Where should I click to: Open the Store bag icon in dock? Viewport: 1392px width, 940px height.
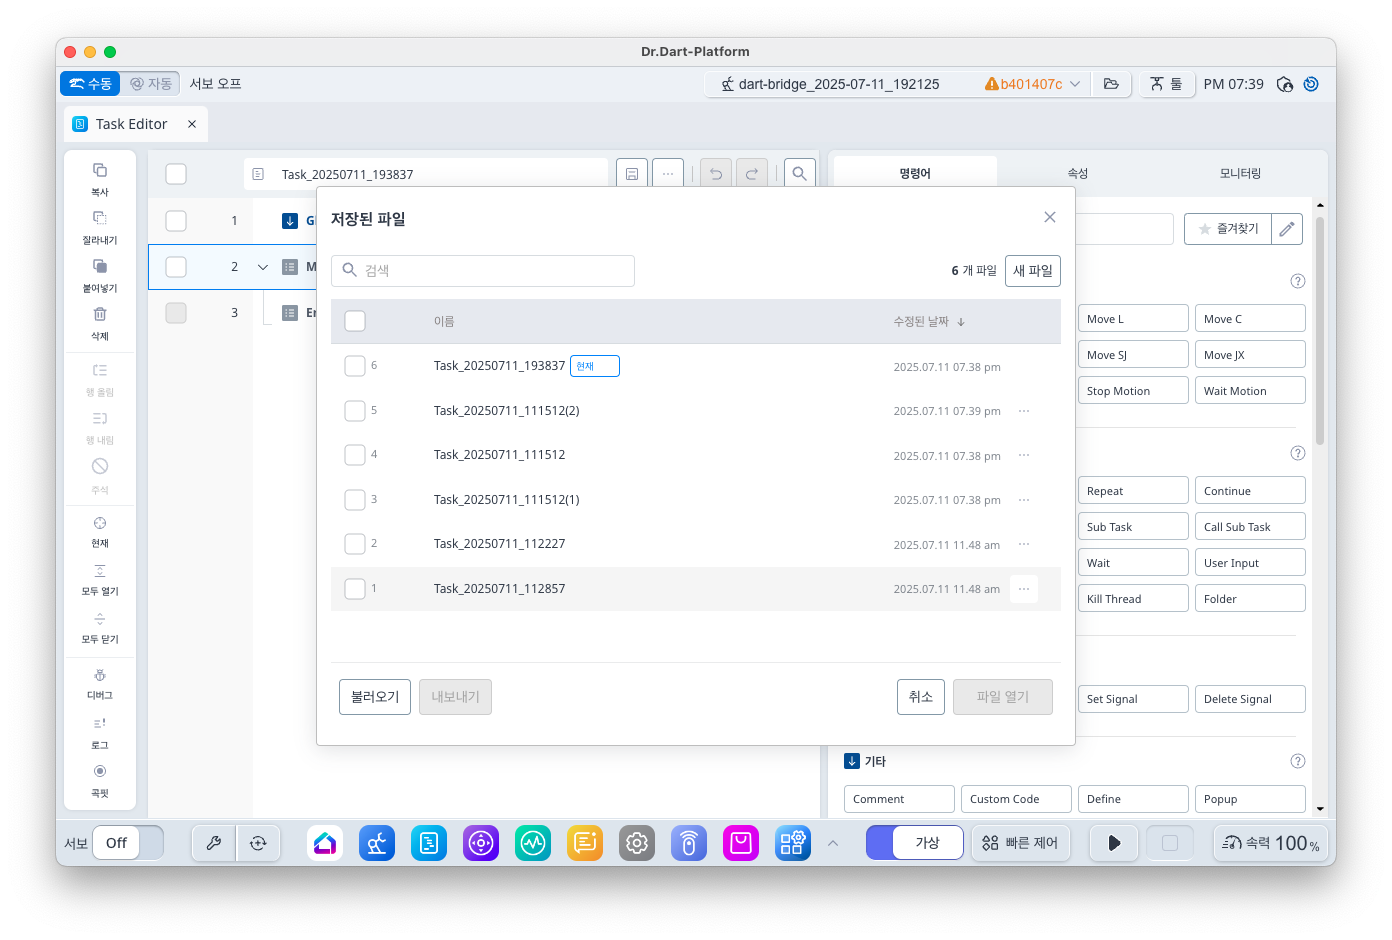(x=741, y=843)
